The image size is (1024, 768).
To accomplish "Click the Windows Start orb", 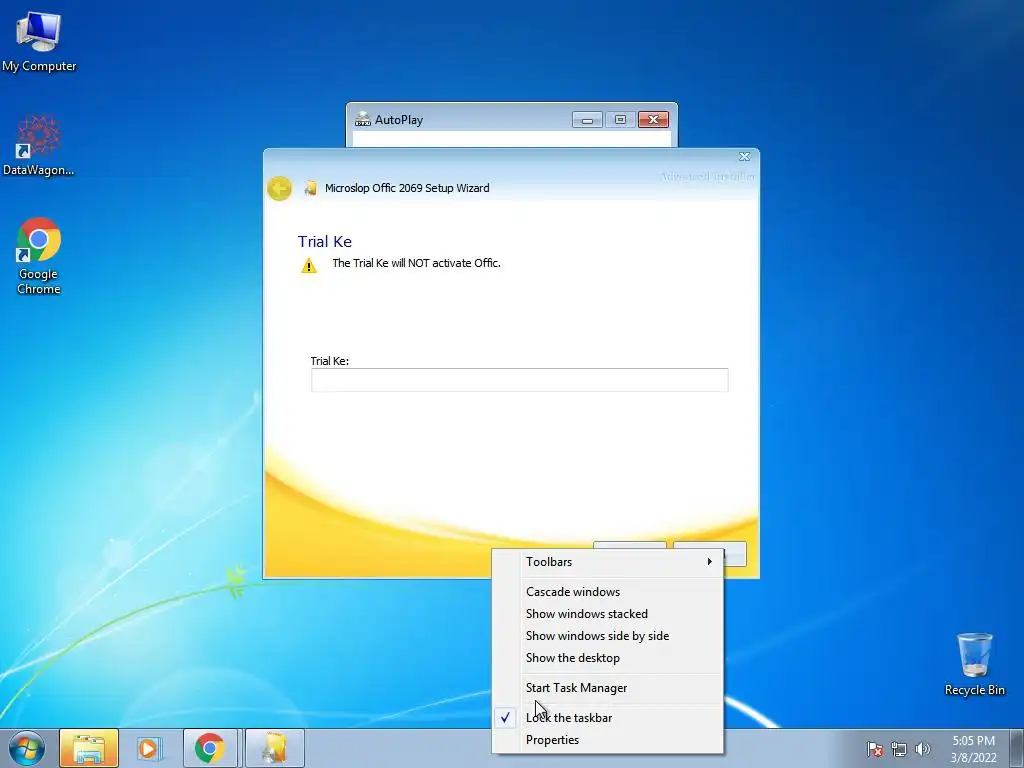I will pyautogui.click(x=27, y=748).
